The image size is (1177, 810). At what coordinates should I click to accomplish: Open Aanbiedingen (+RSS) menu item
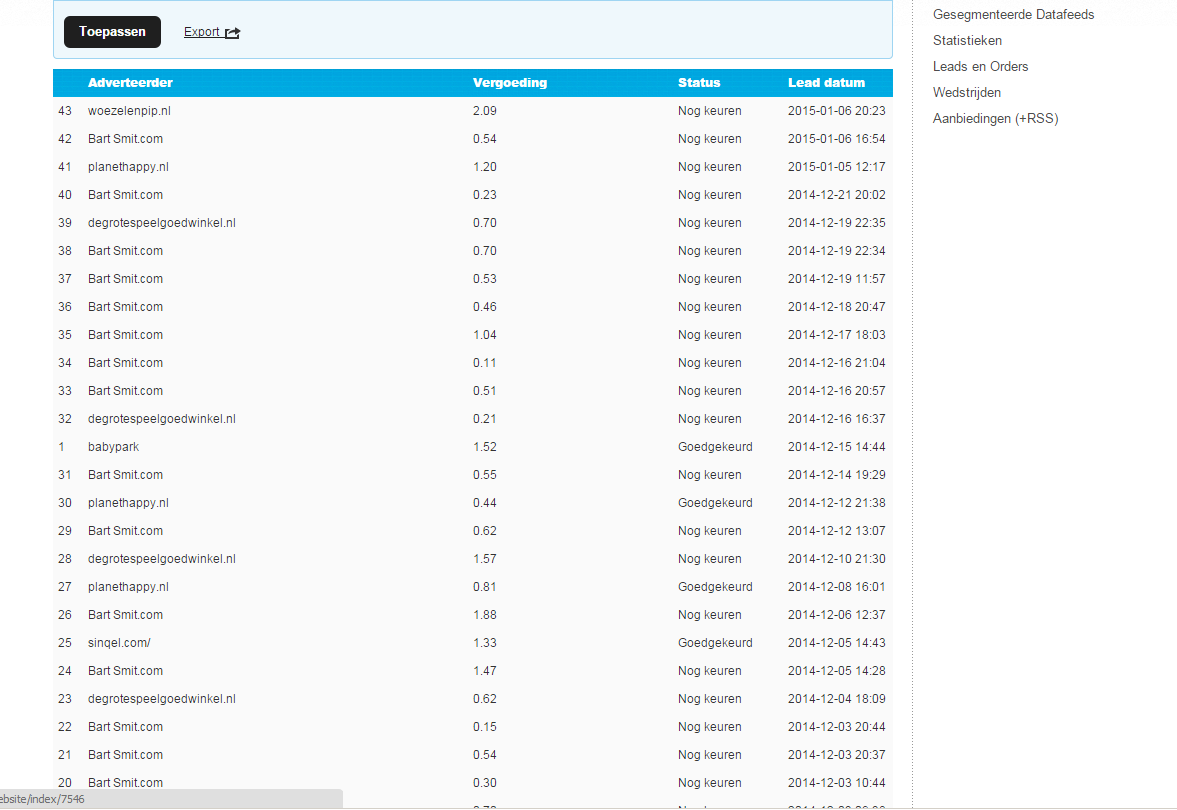995,119
